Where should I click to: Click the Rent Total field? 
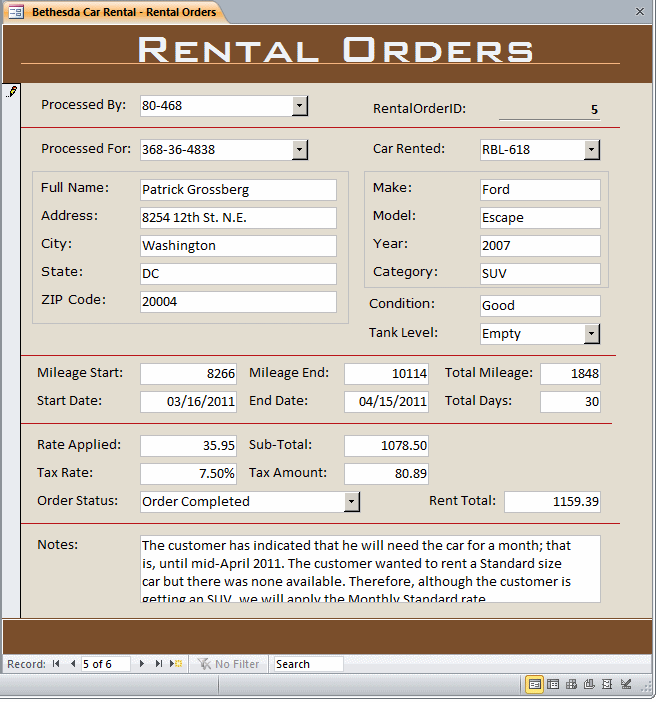[x=552, y=502]
